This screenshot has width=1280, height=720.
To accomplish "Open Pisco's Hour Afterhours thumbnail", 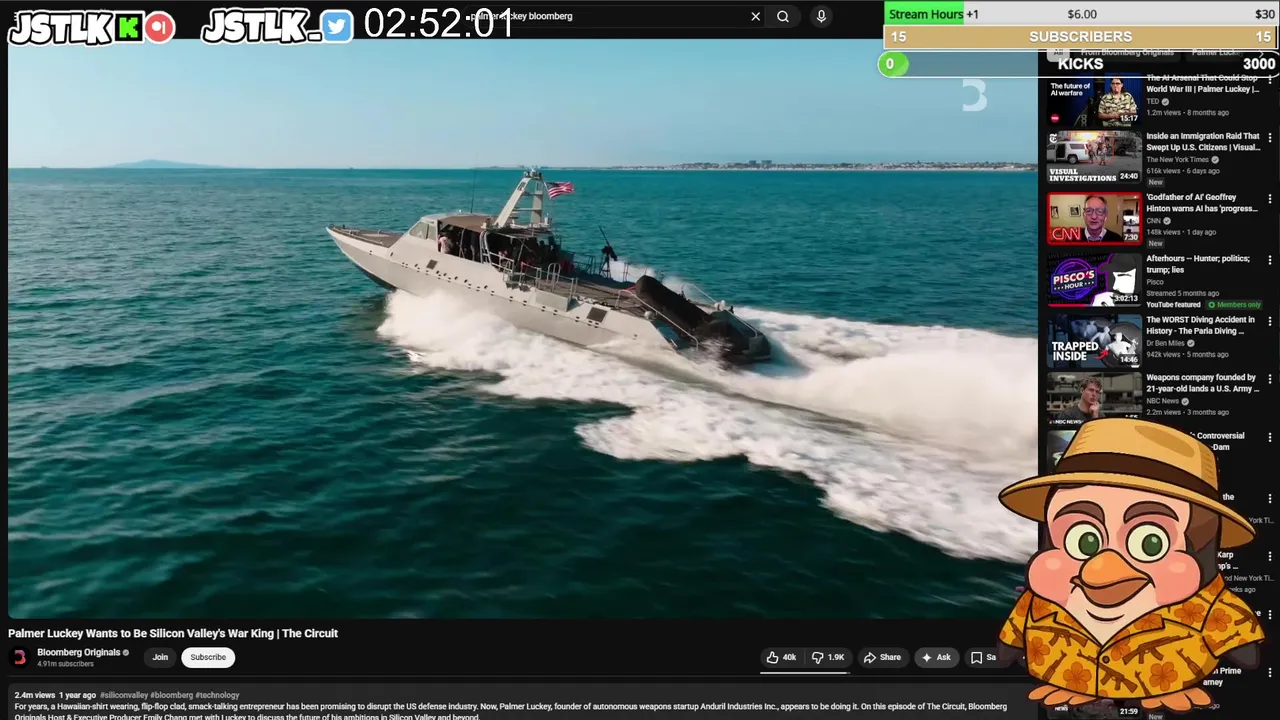I will point(1094,279).
